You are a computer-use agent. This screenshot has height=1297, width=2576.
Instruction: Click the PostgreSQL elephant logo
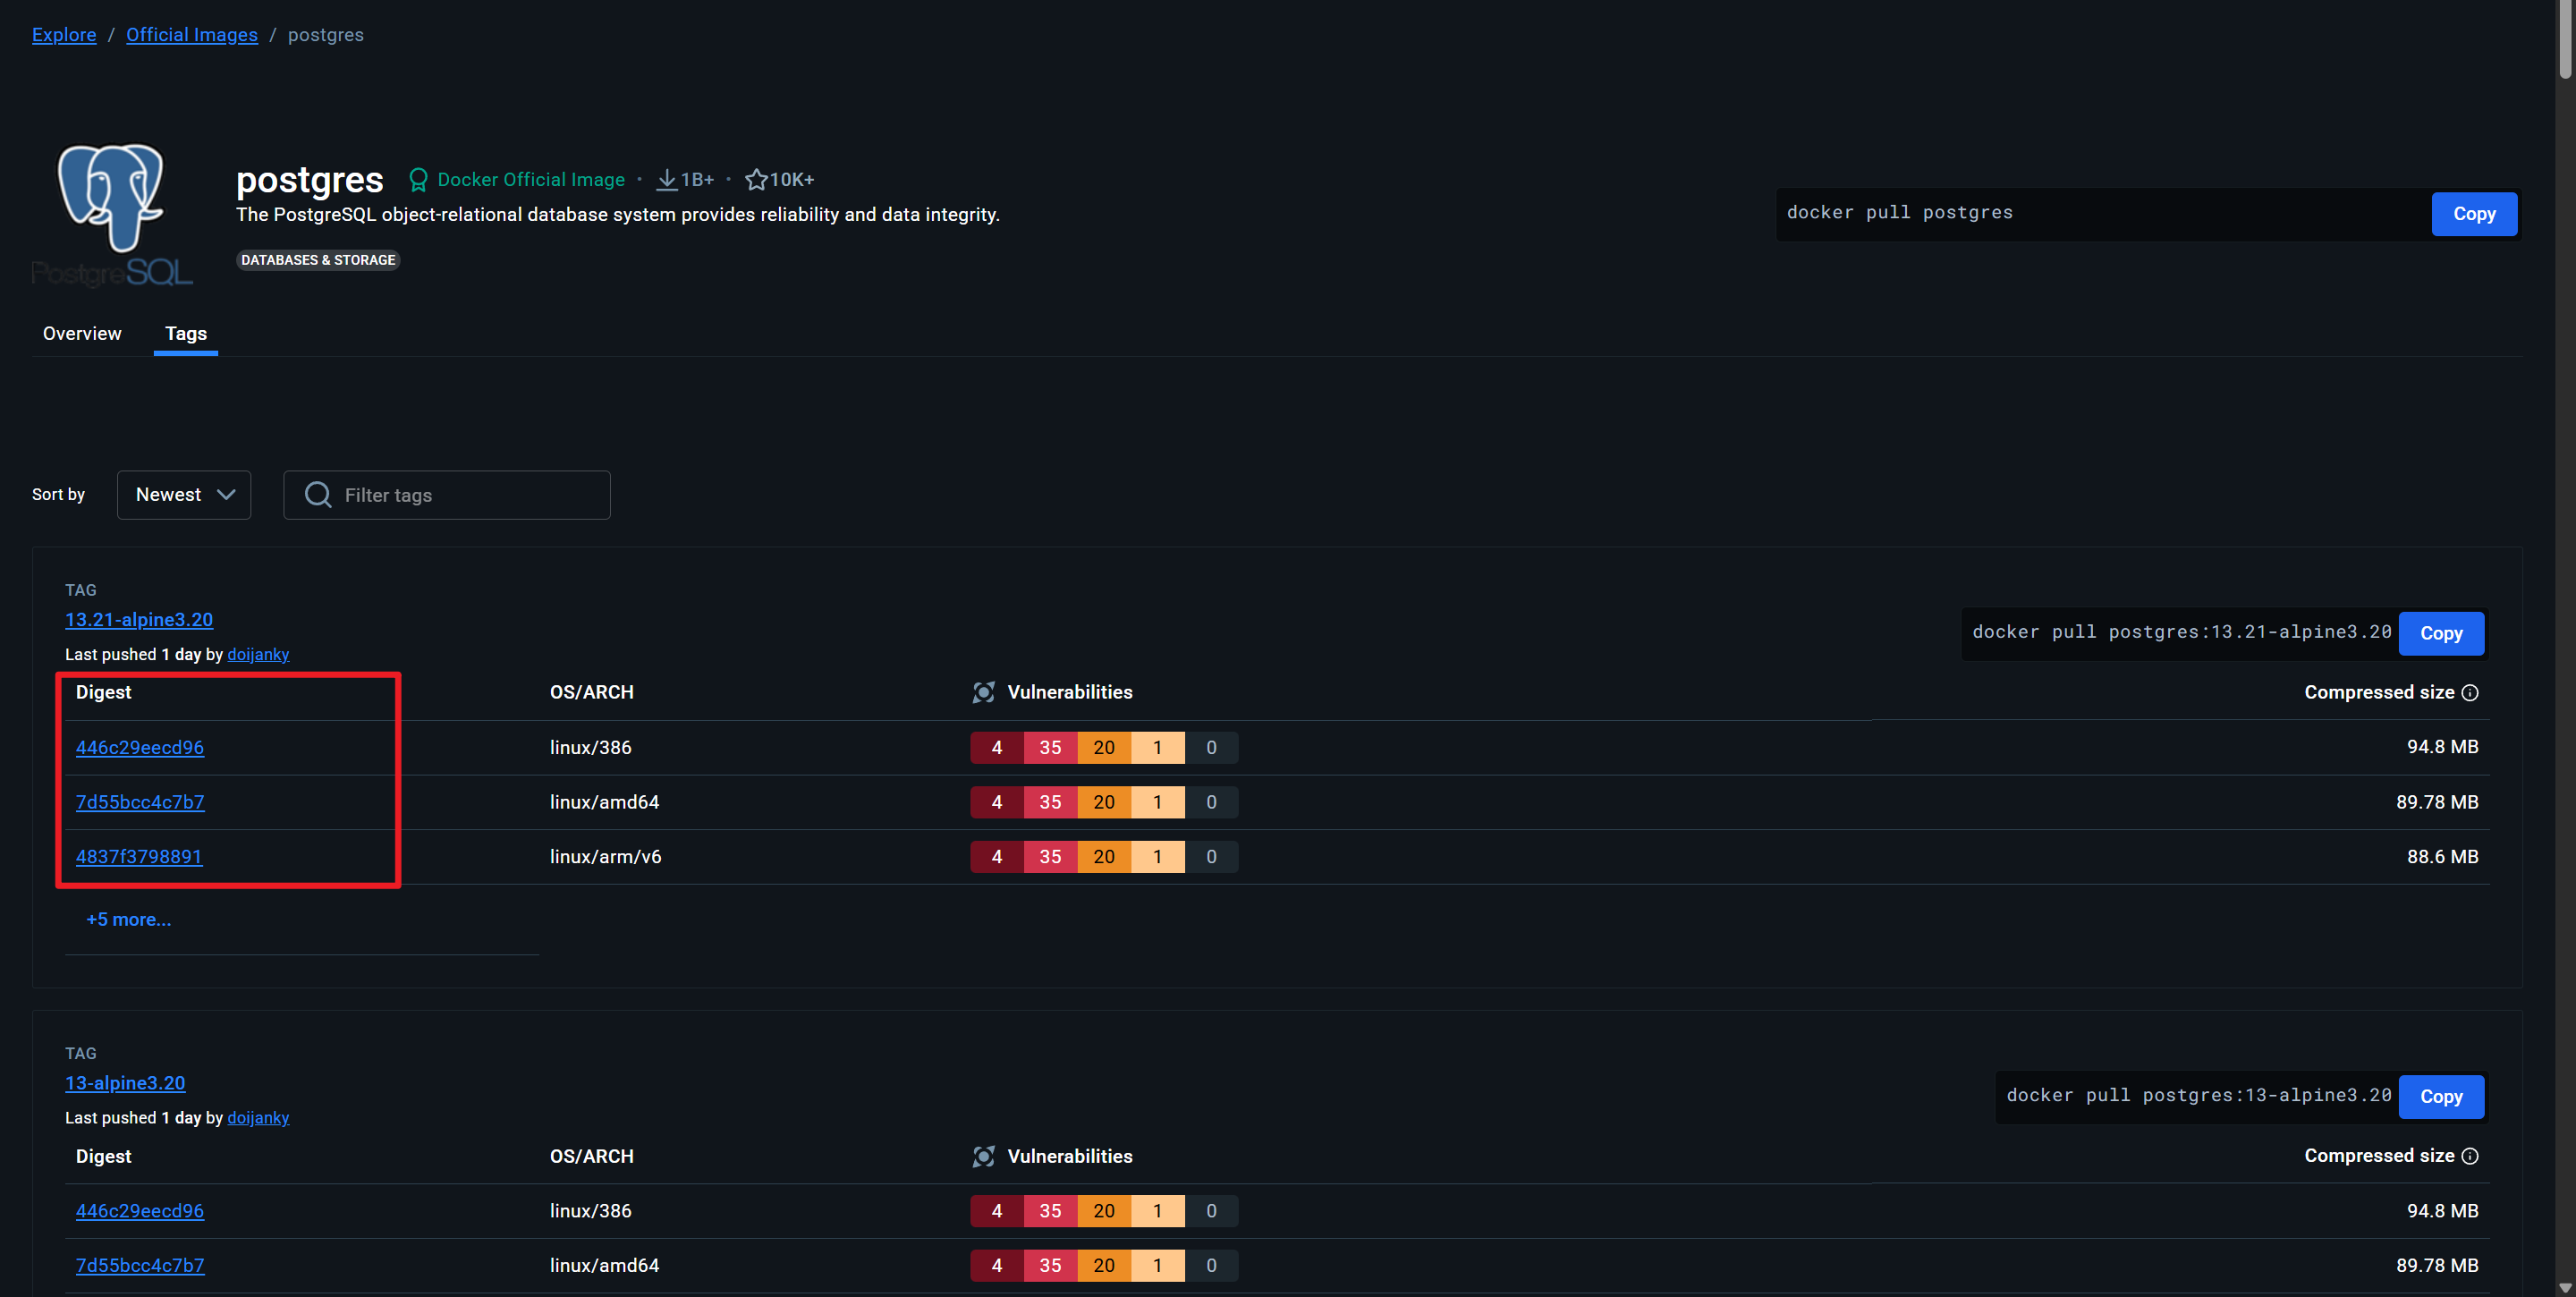[x=112, y=214]
